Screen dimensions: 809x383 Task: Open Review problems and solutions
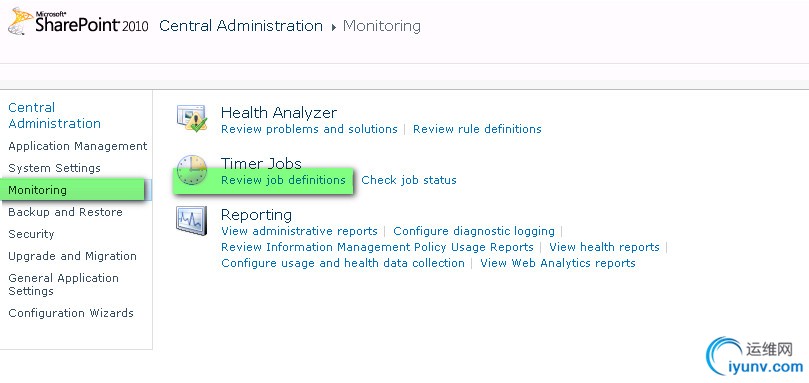(309, 129)
